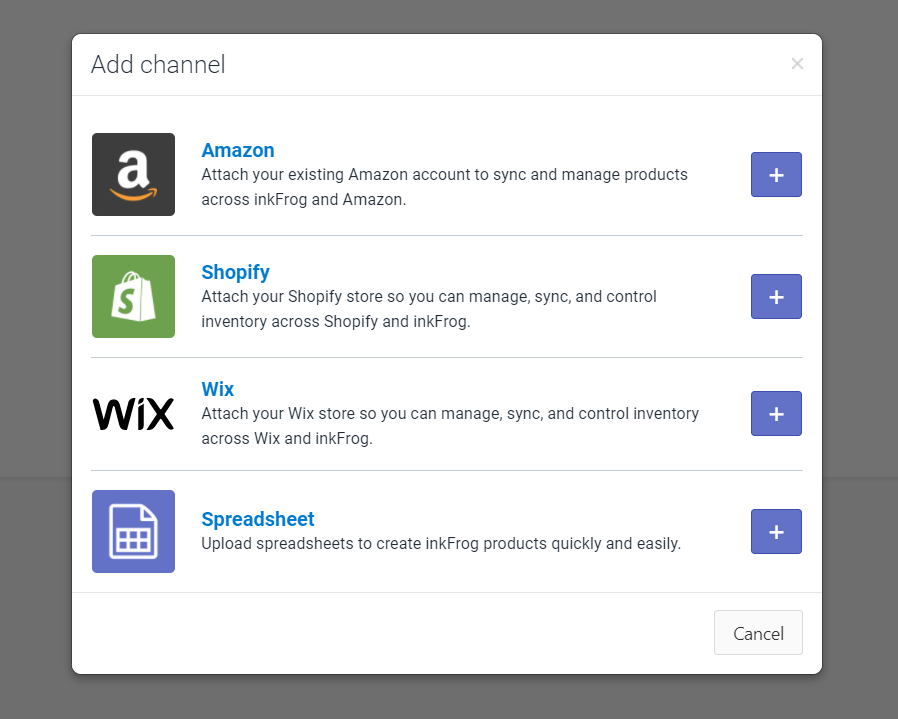Viewport: 898px width, 719px height.
Task: Select the Amazon description text
Action: [444, 187]
